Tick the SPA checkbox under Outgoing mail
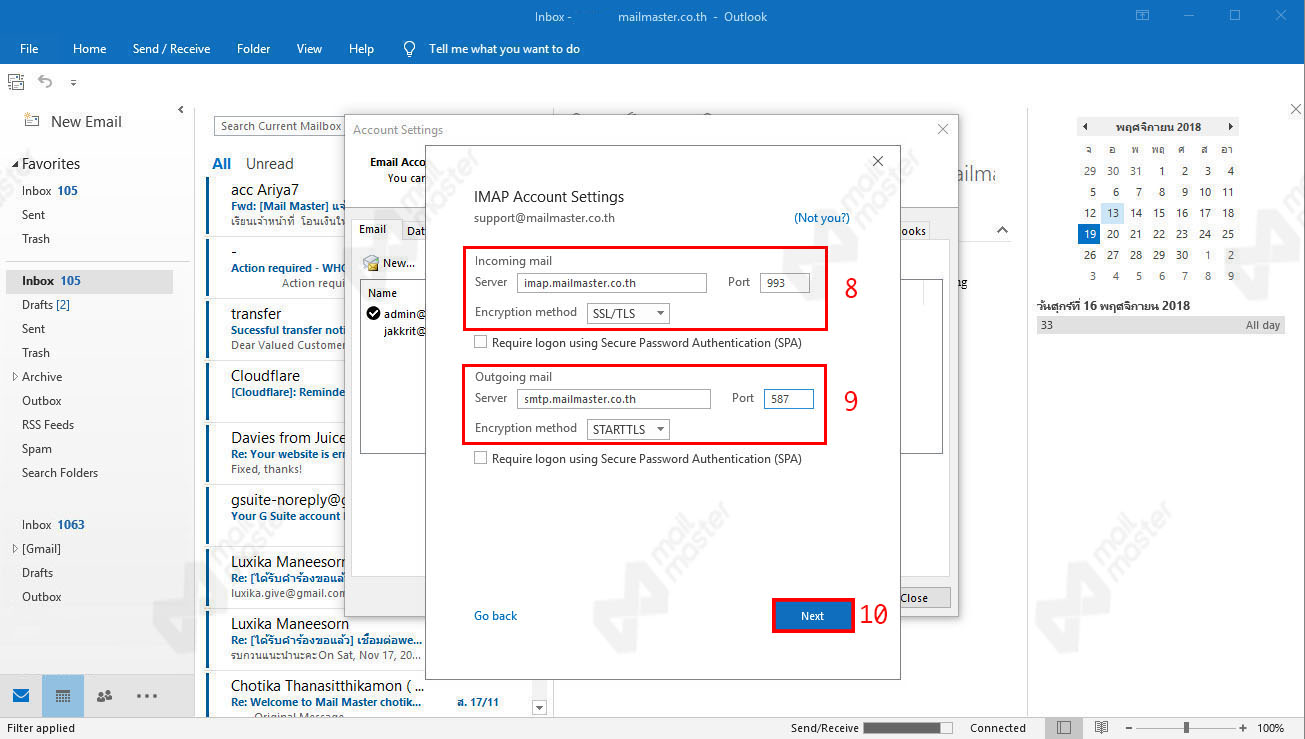Viewport: 1305px width, 739px height. pos(481,458)
